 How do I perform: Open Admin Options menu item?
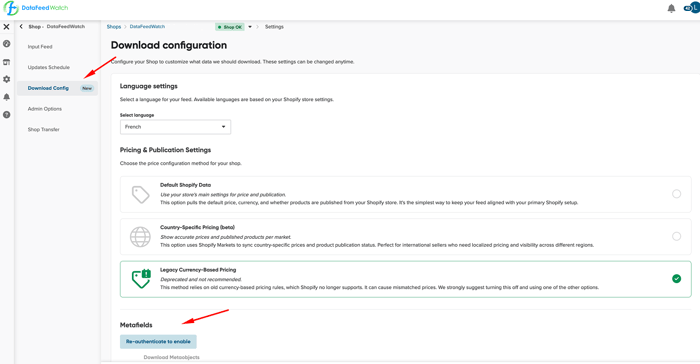45,109
